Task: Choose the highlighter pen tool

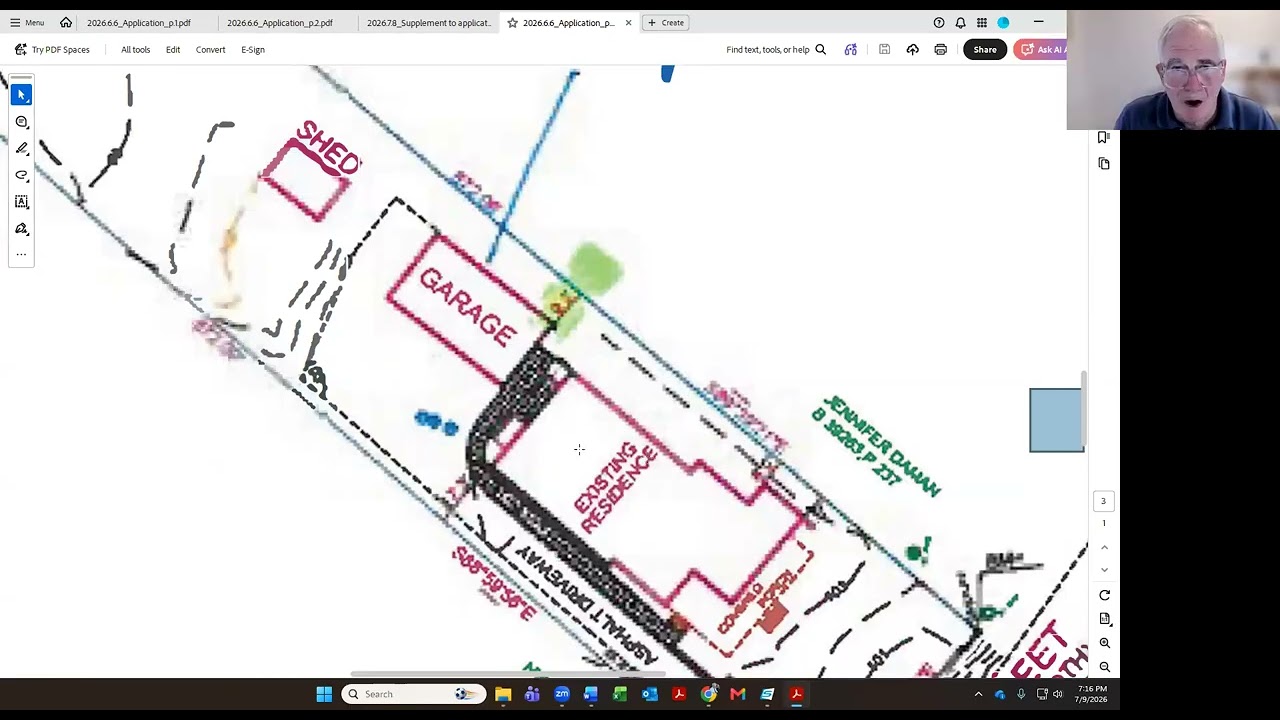Action: point(21,149)
